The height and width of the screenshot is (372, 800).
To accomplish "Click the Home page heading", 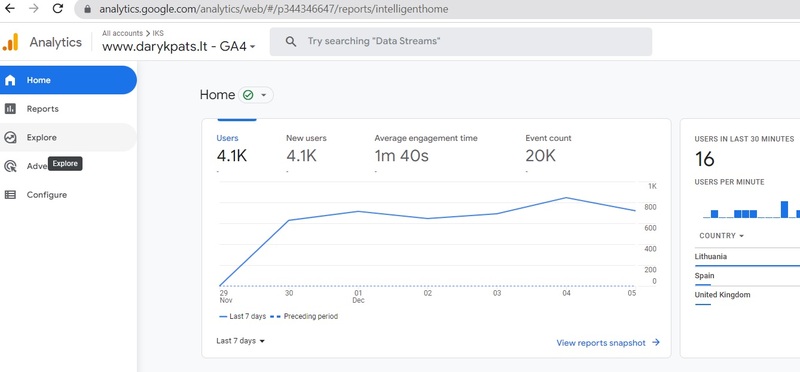I will 217,95.
